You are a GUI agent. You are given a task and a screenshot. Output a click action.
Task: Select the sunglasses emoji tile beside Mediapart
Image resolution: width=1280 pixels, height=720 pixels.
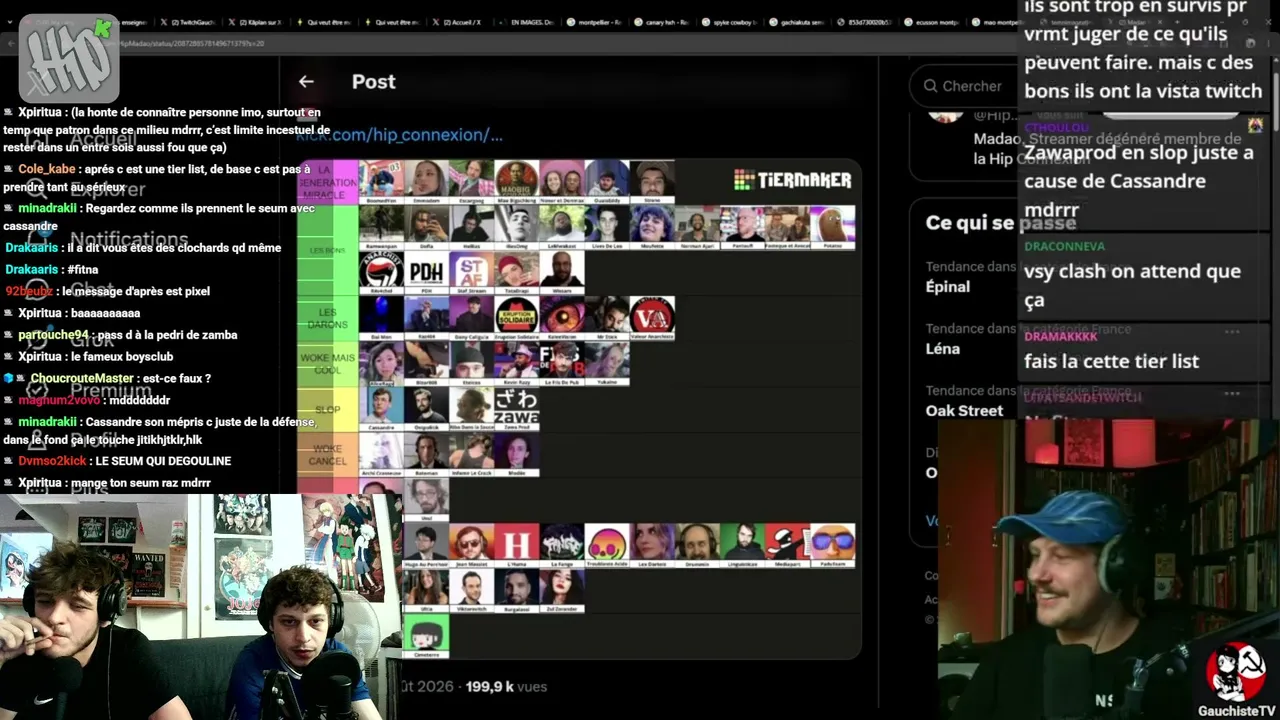(x=832, y=545)
